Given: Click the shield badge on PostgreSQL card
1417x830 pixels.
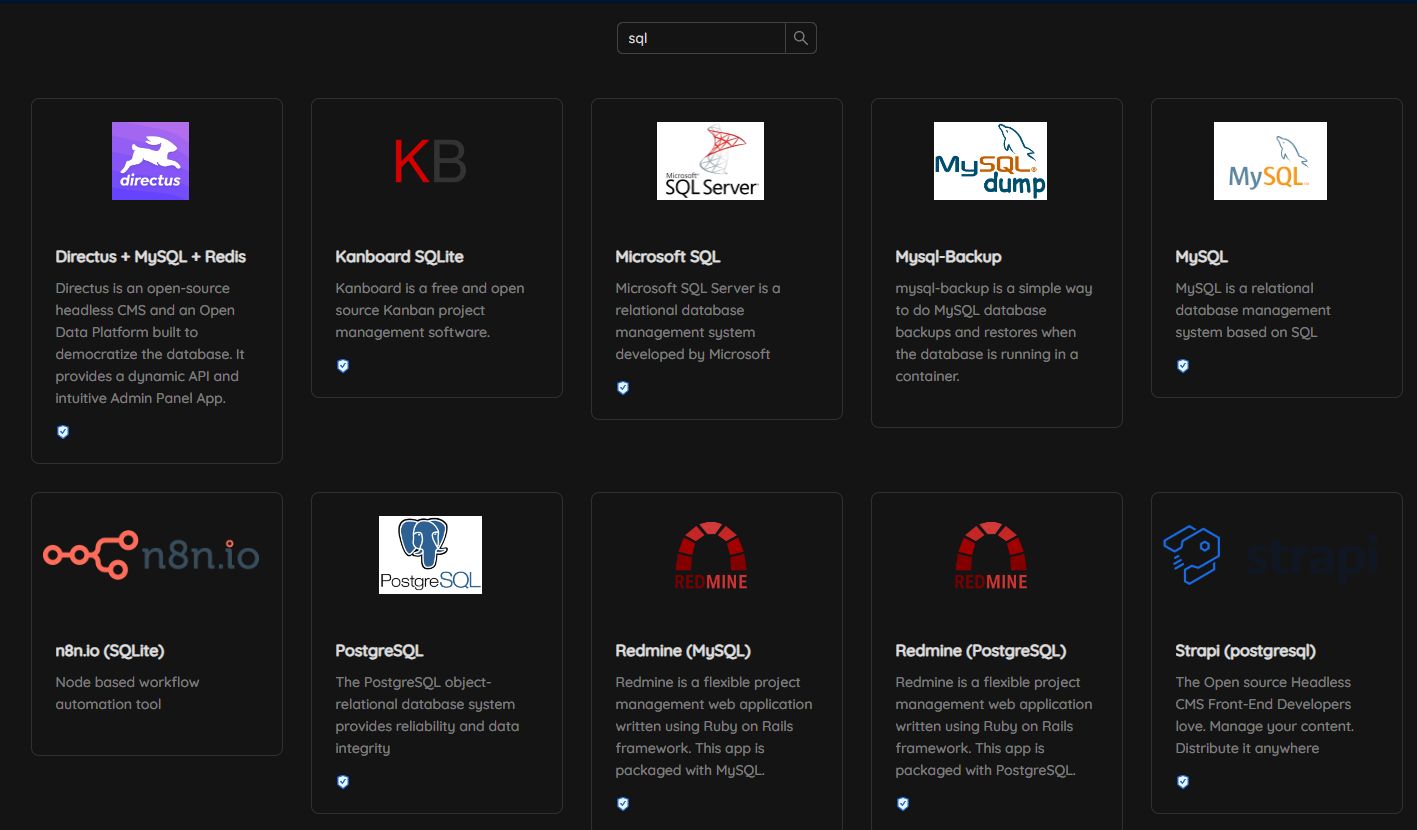Looking at the screenshot, I should [343, 782].
